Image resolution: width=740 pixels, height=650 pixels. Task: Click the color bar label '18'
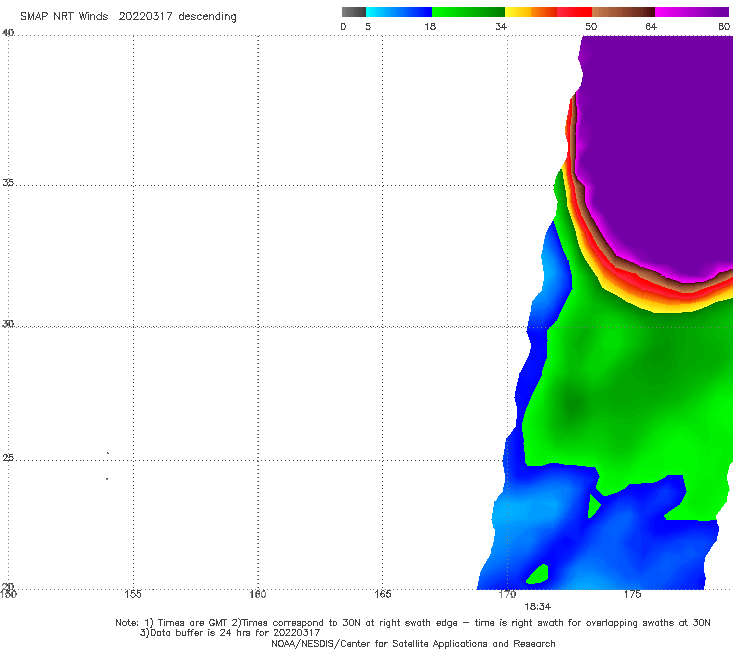pyautogui.click(x=430, y=26)
